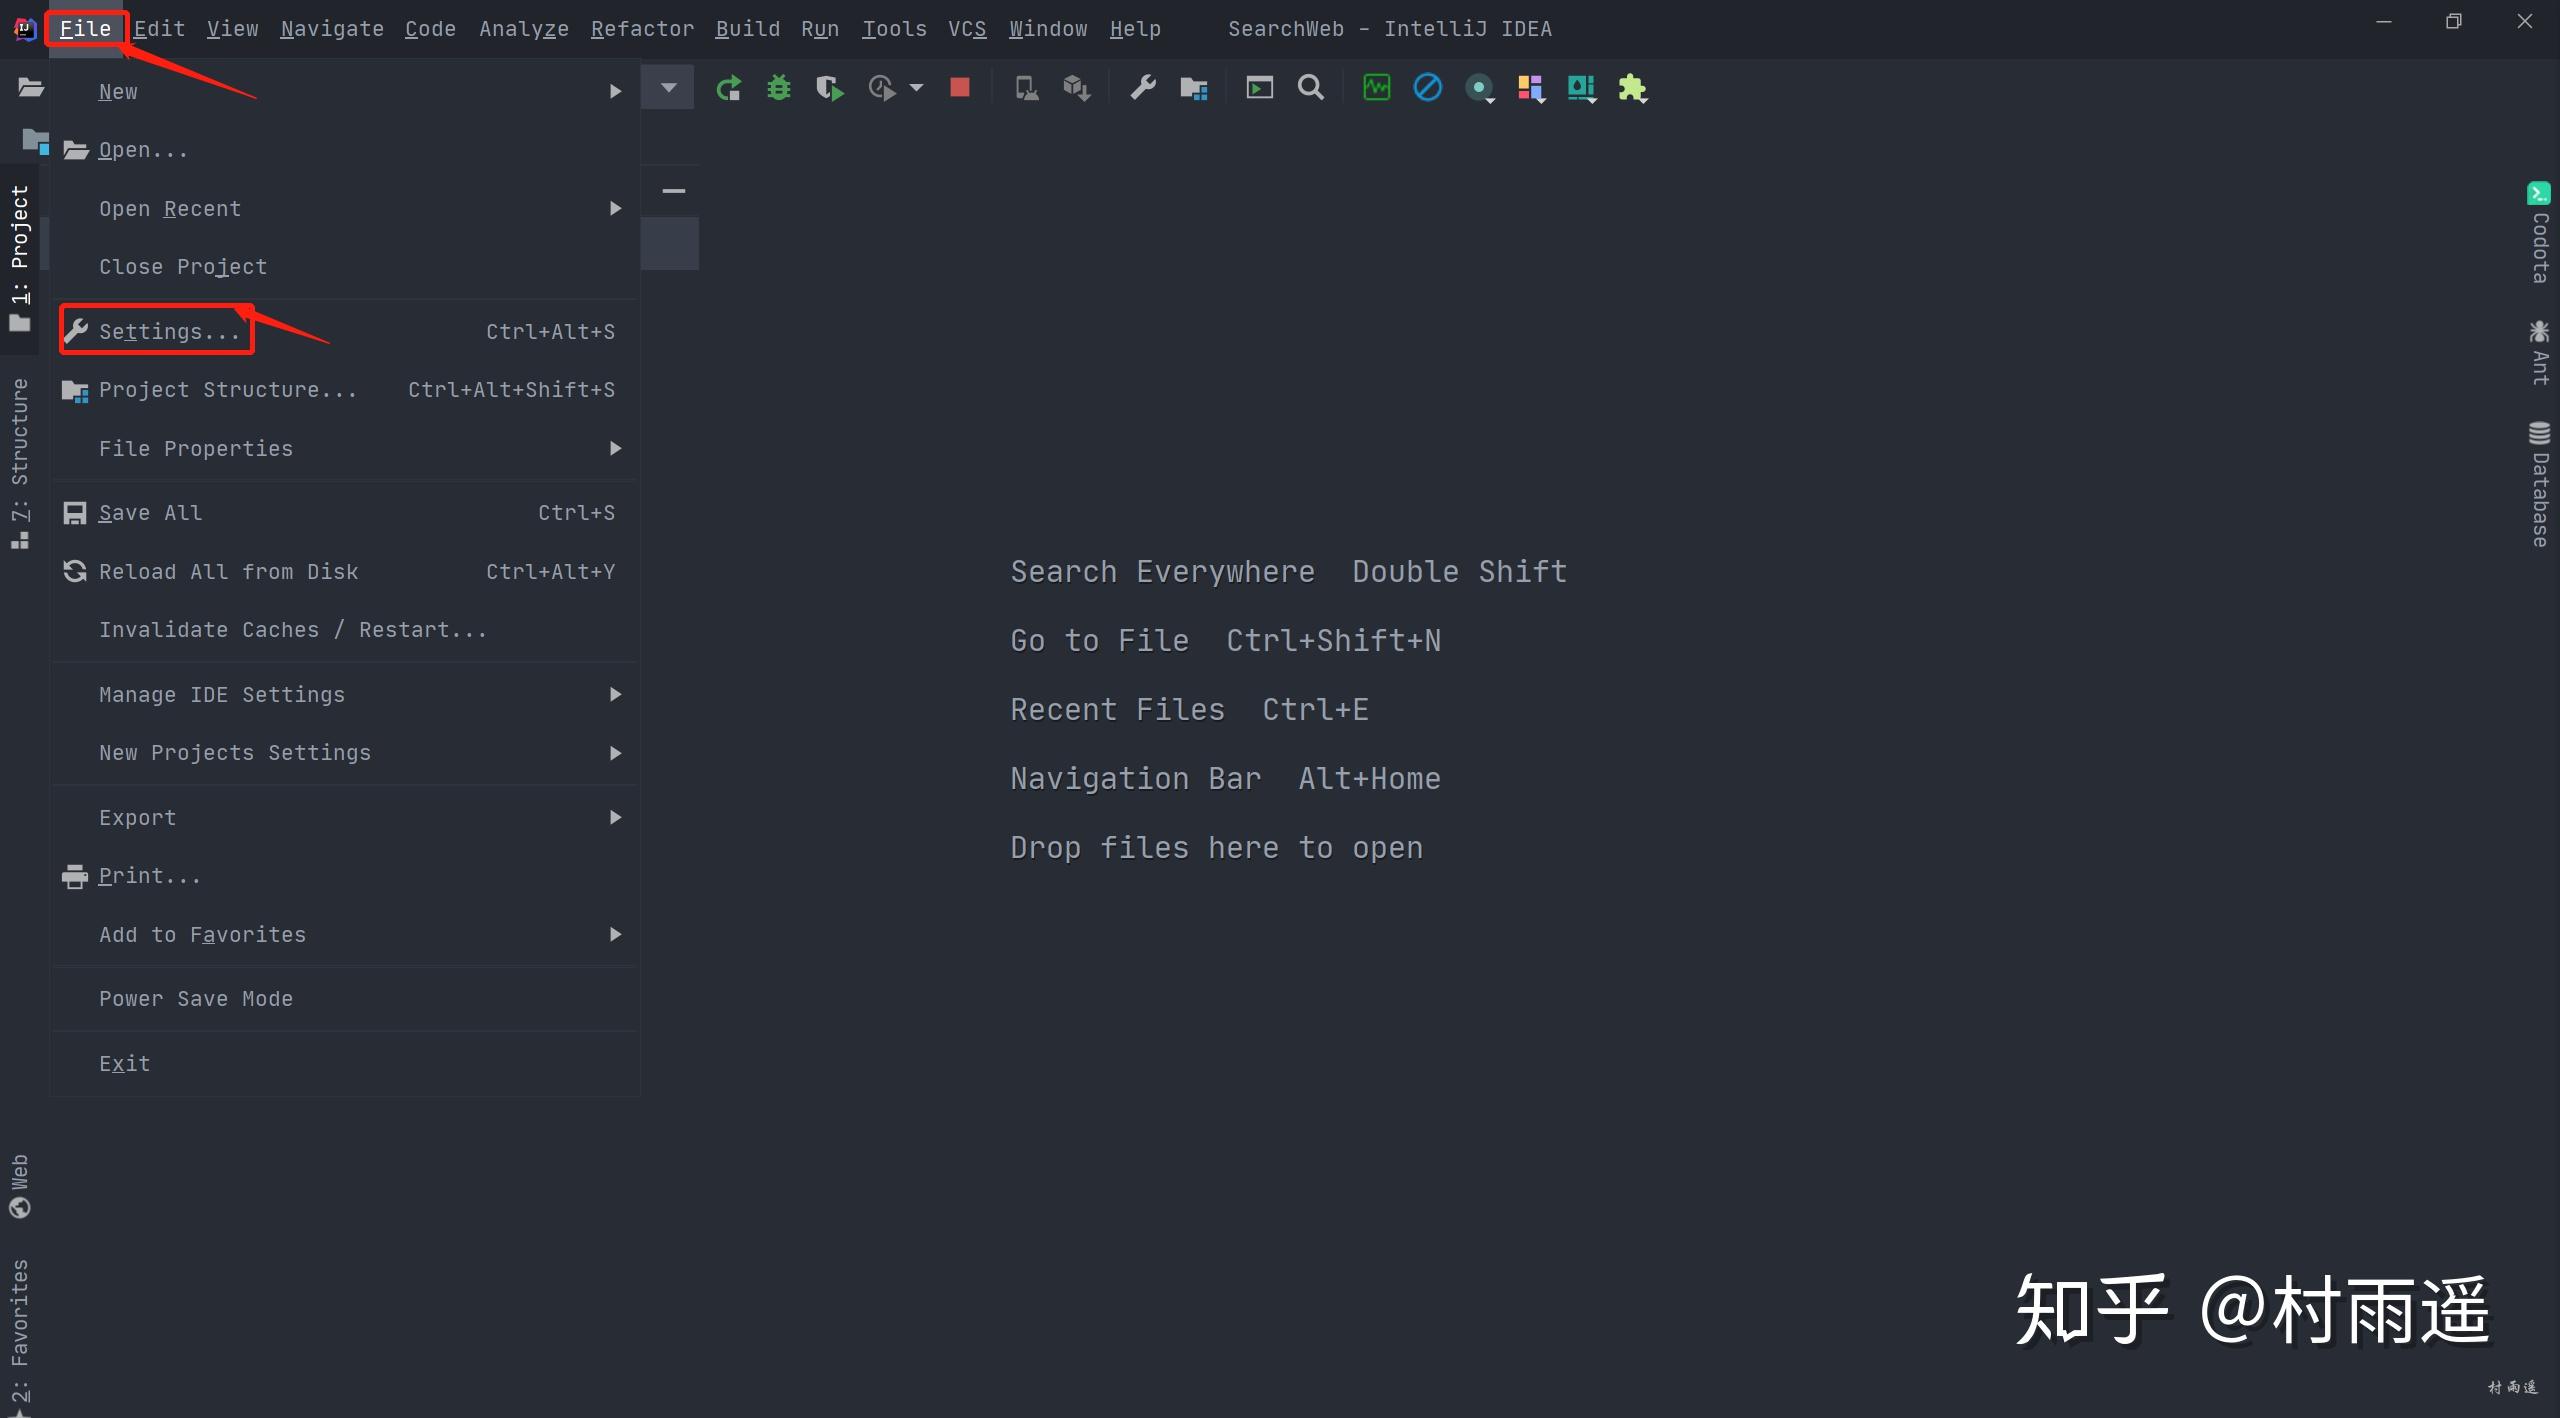Open the VCS menu
Image resolution: width=2560 pixels, height=1418 pixels.
point(965,28)
